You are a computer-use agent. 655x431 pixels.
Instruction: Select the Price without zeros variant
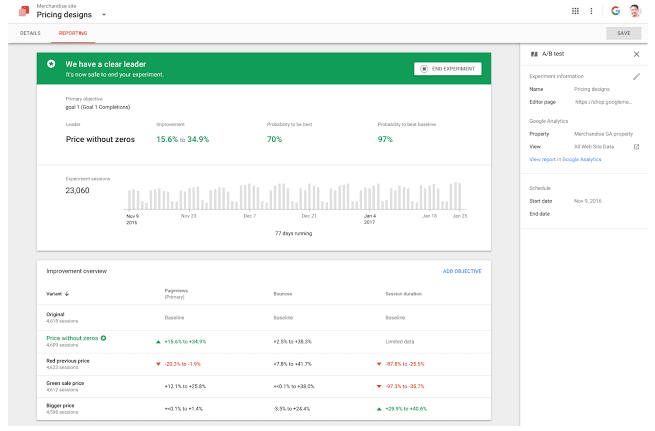click(72, 338)
